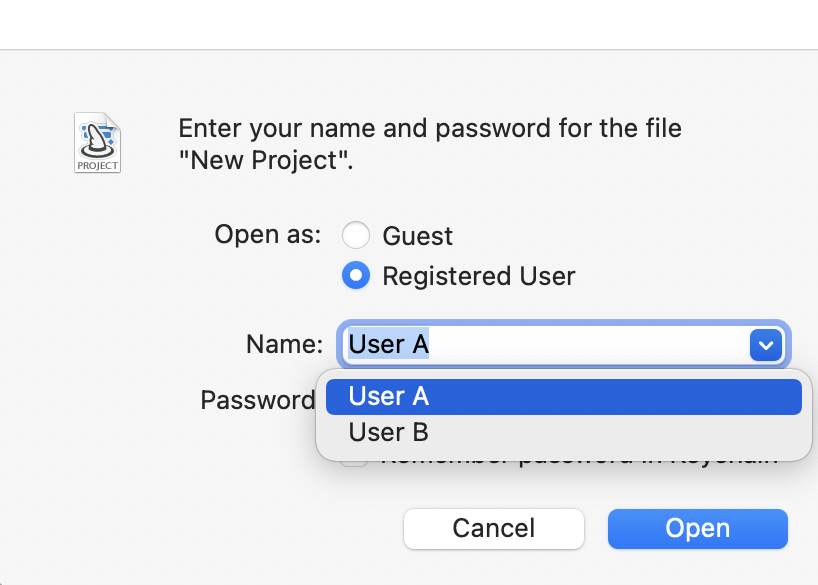Choose 'User B' from the dropdown list

(563, 432)
